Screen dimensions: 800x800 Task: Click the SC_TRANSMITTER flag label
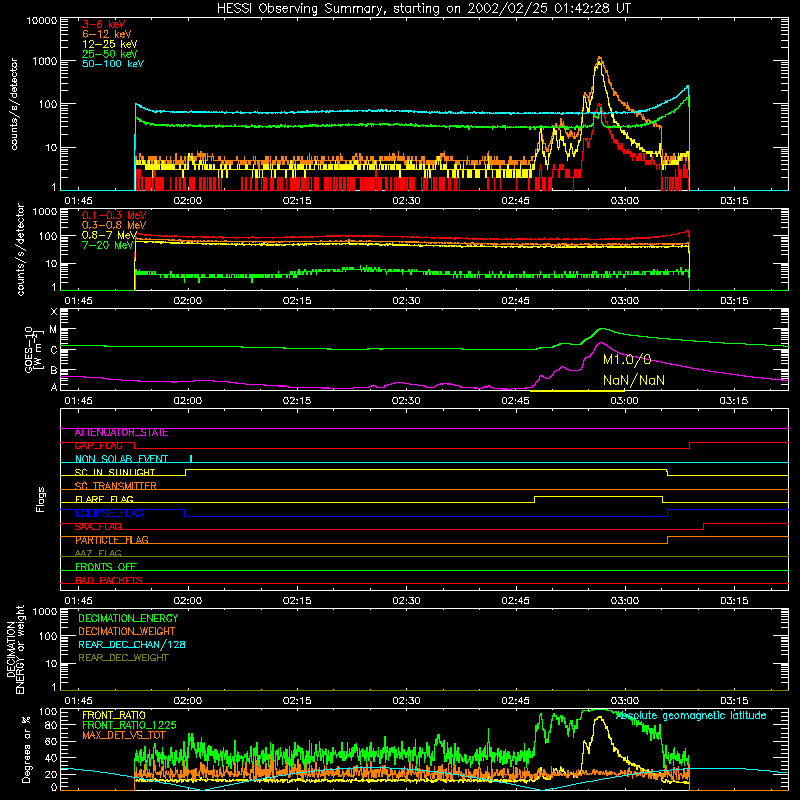115,486
